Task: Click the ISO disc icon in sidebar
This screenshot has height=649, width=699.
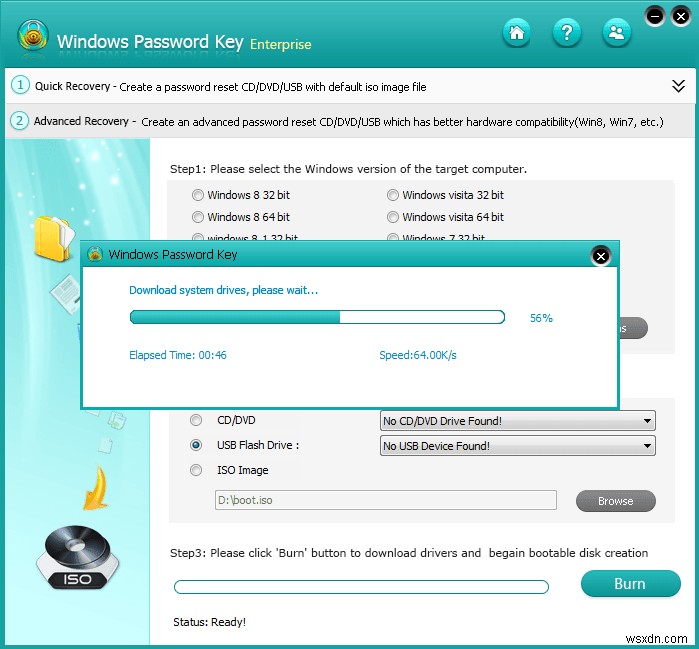Action: (77, 557)
